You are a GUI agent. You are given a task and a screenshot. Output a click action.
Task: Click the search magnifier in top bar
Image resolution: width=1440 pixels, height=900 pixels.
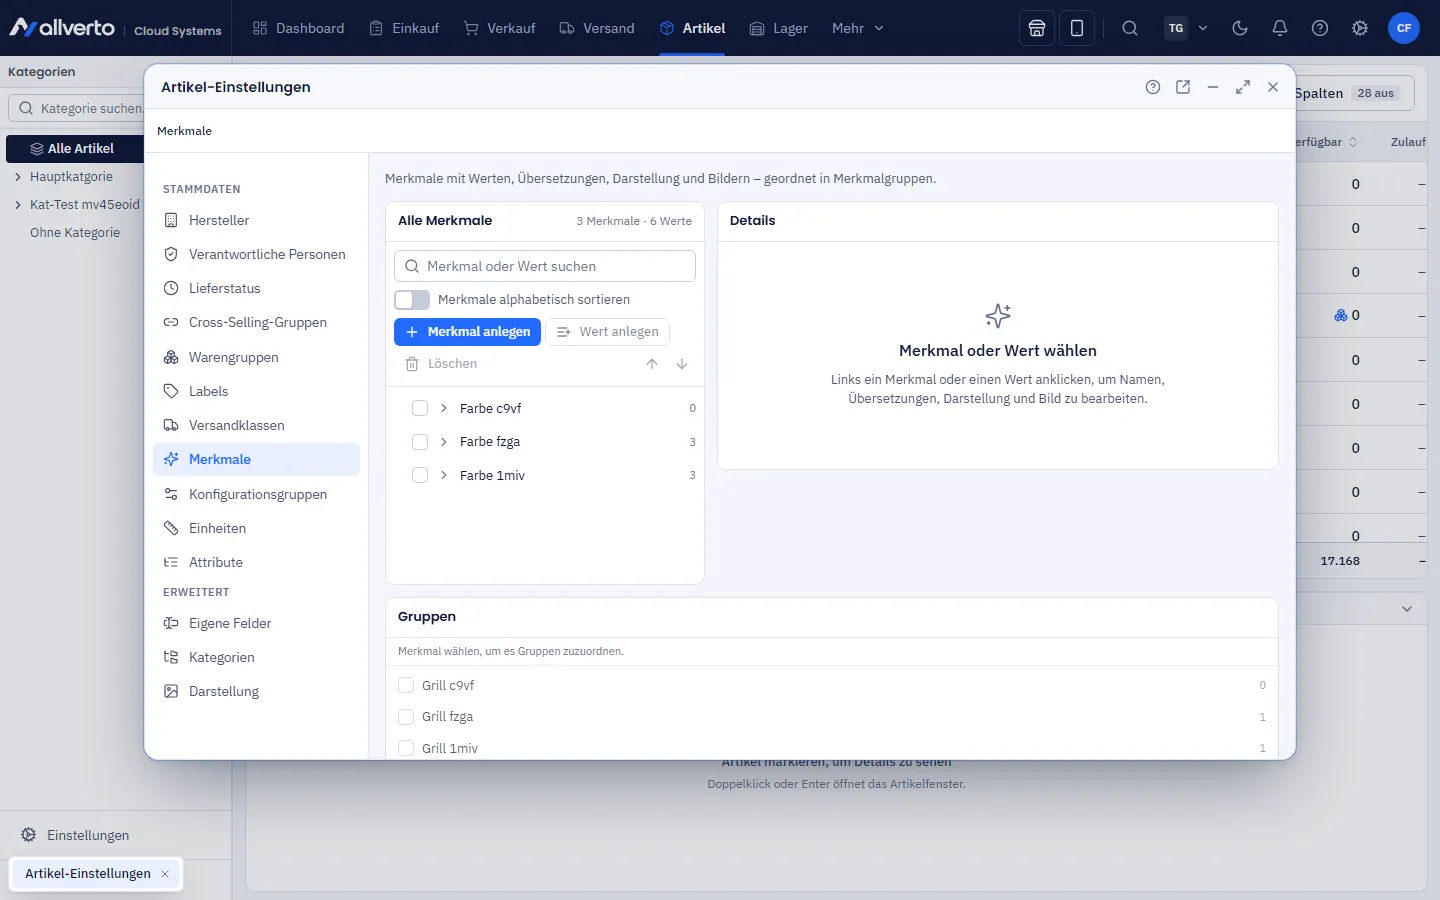click(x=1130, y=28)
